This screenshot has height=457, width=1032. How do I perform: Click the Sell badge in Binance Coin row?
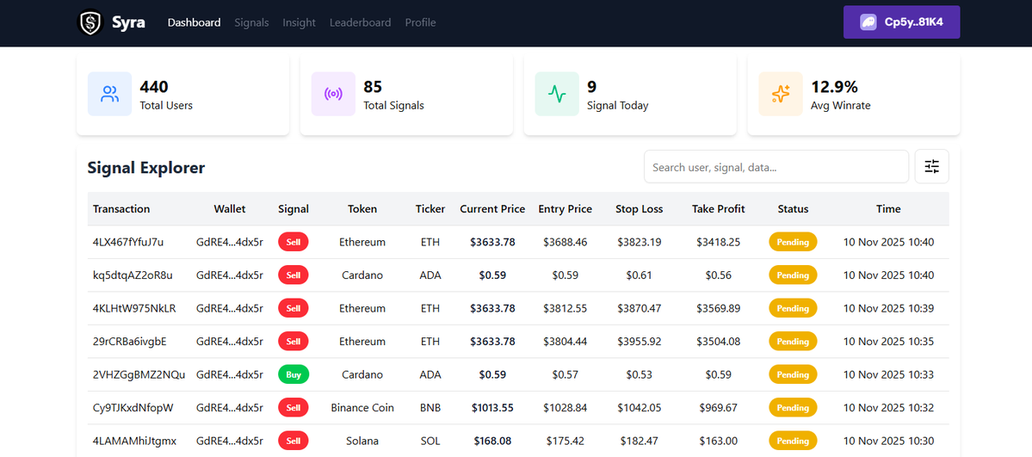click(293, 408)
